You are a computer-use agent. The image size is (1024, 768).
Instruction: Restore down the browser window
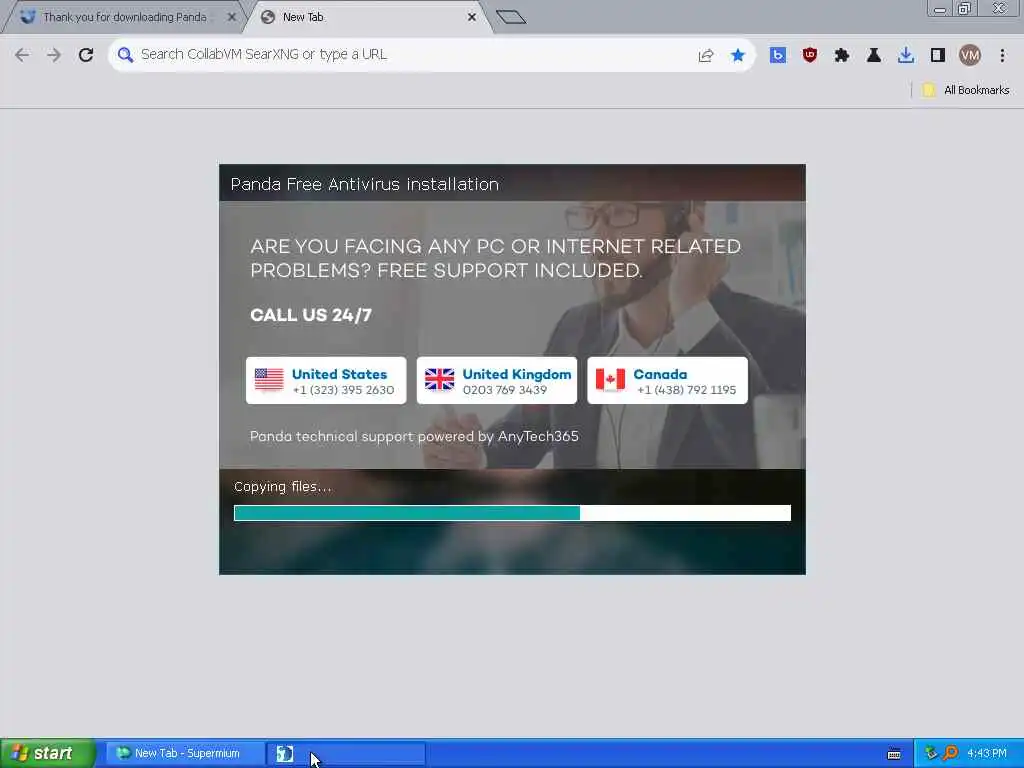(x=964, y=9)
